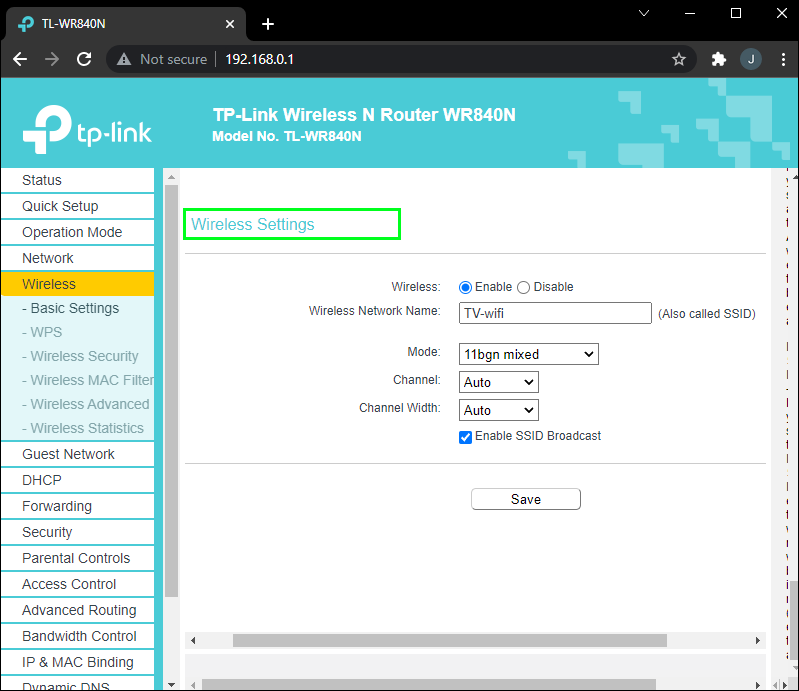Image resolution: width=799 pixels, height=691 pixels.
Task: Select the Disable wireless radio button
Action: point(523,287)
